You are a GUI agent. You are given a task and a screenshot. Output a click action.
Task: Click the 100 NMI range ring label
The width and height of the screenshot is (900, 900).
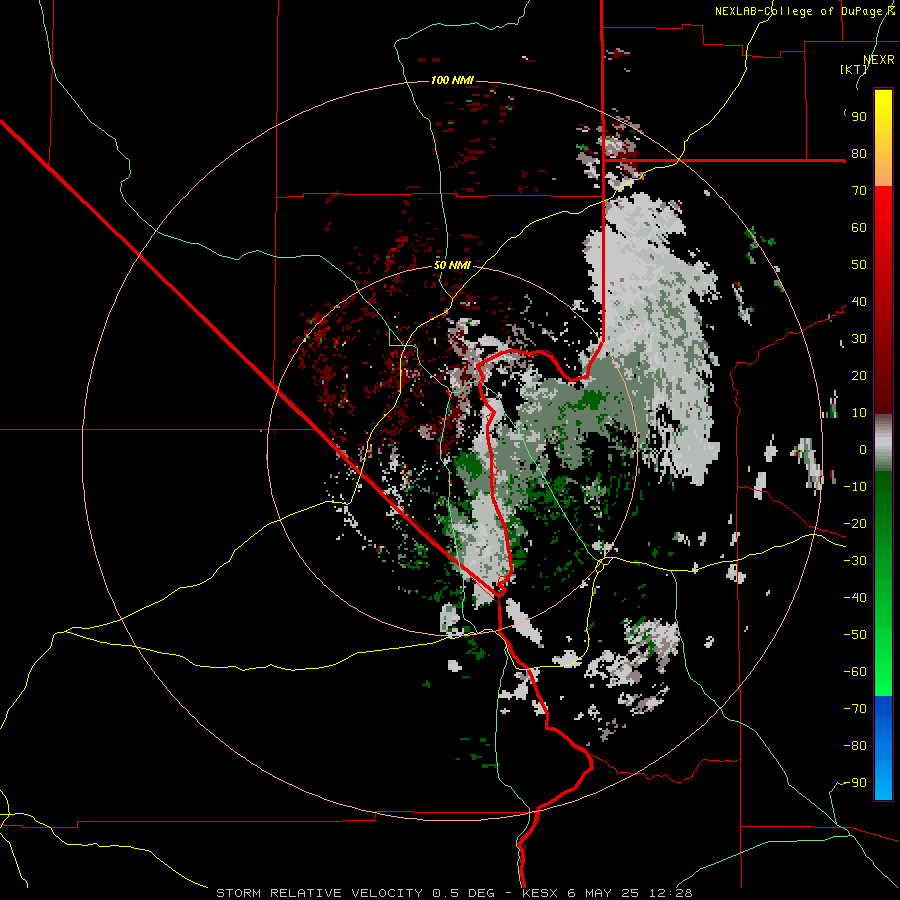tap(452, 80)
